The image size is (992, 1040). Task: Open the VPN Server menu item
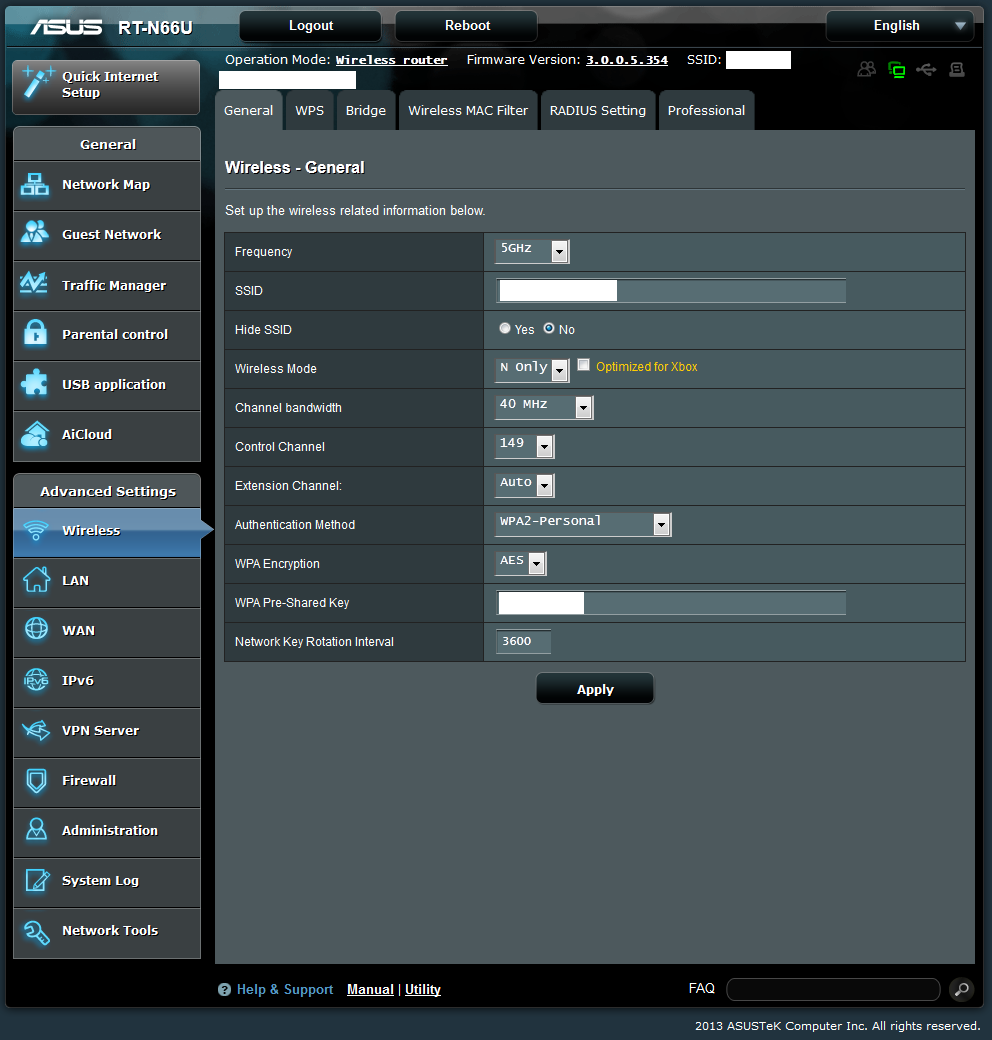tap(107, 731)
